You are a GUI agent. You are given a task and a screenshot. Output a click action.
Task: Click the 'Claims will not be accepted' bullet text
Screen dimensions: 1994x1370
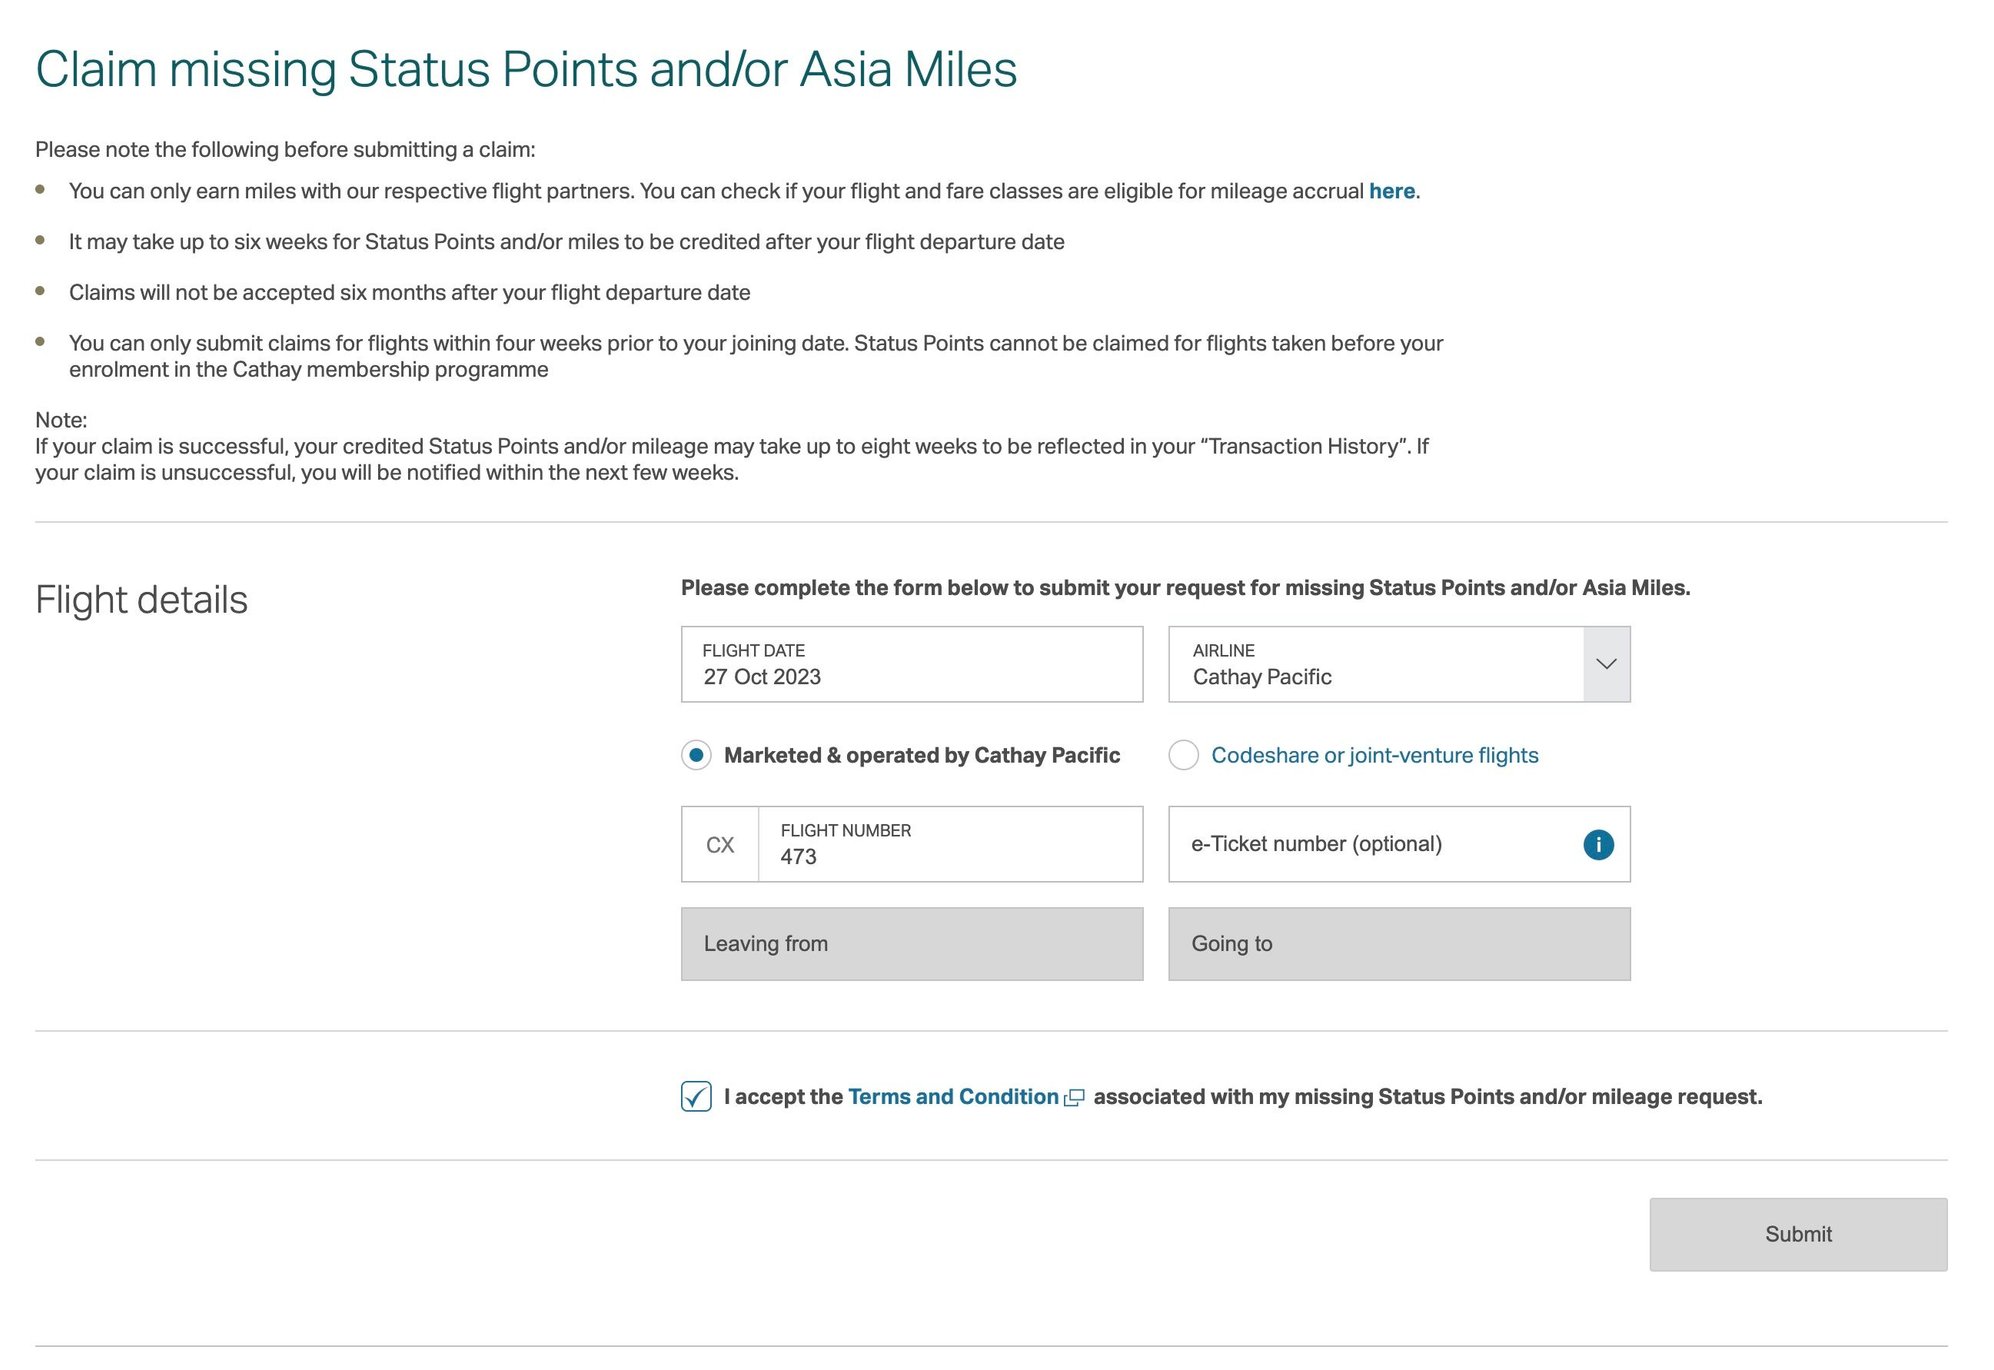pyautogui.click(x=409, y=293)
